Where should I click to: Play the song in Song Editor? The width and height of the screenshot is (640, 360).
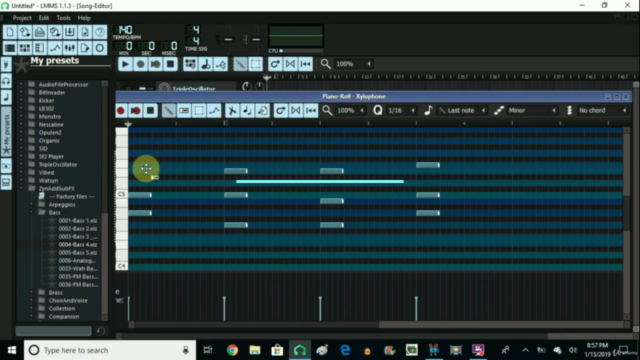125,64
